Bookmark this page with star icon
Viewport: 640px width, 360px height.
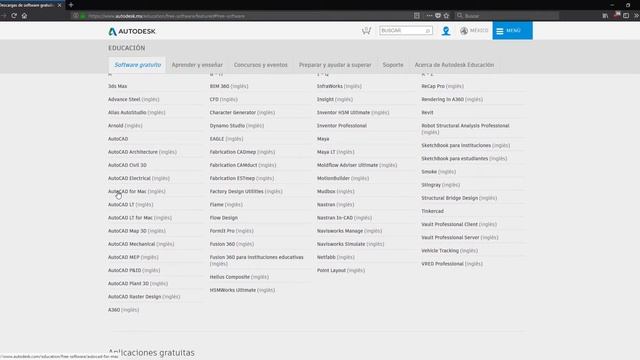pos(447,16)
